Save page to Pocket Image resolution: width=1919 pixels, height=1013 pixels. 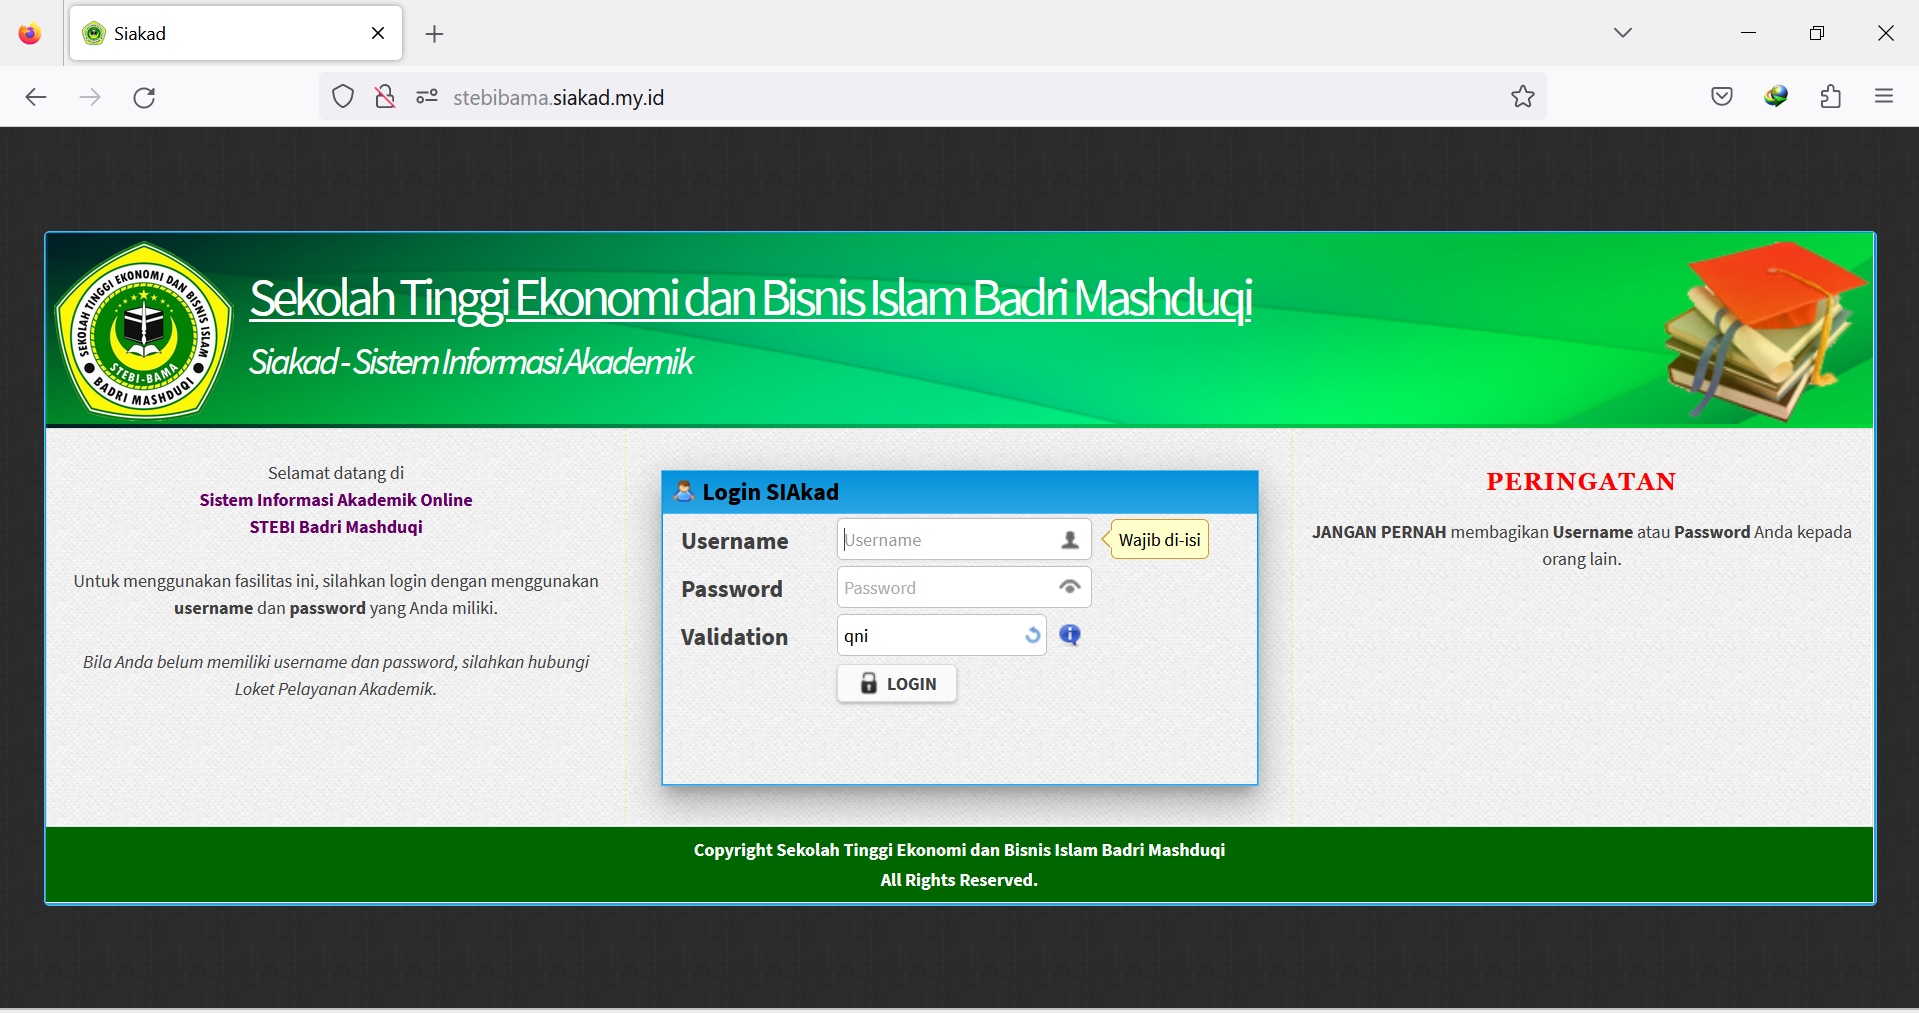pos(1721,97)
